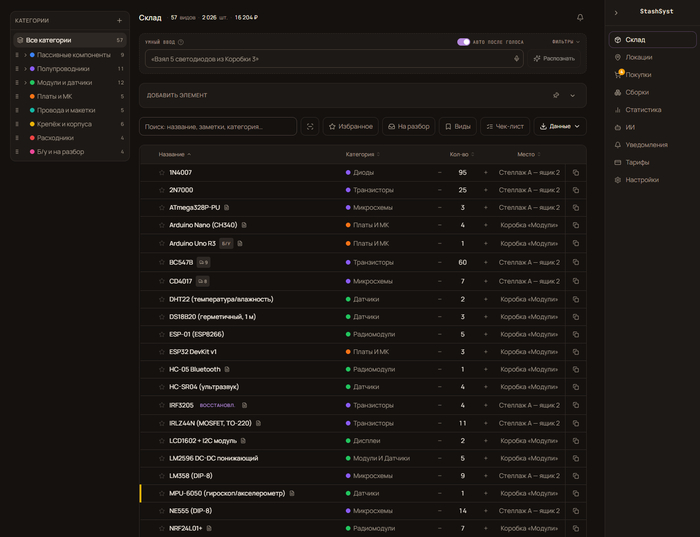Expand the Модули и датчики category
The width and height of the screenshot is (700, 537).
tap(25, 83)
